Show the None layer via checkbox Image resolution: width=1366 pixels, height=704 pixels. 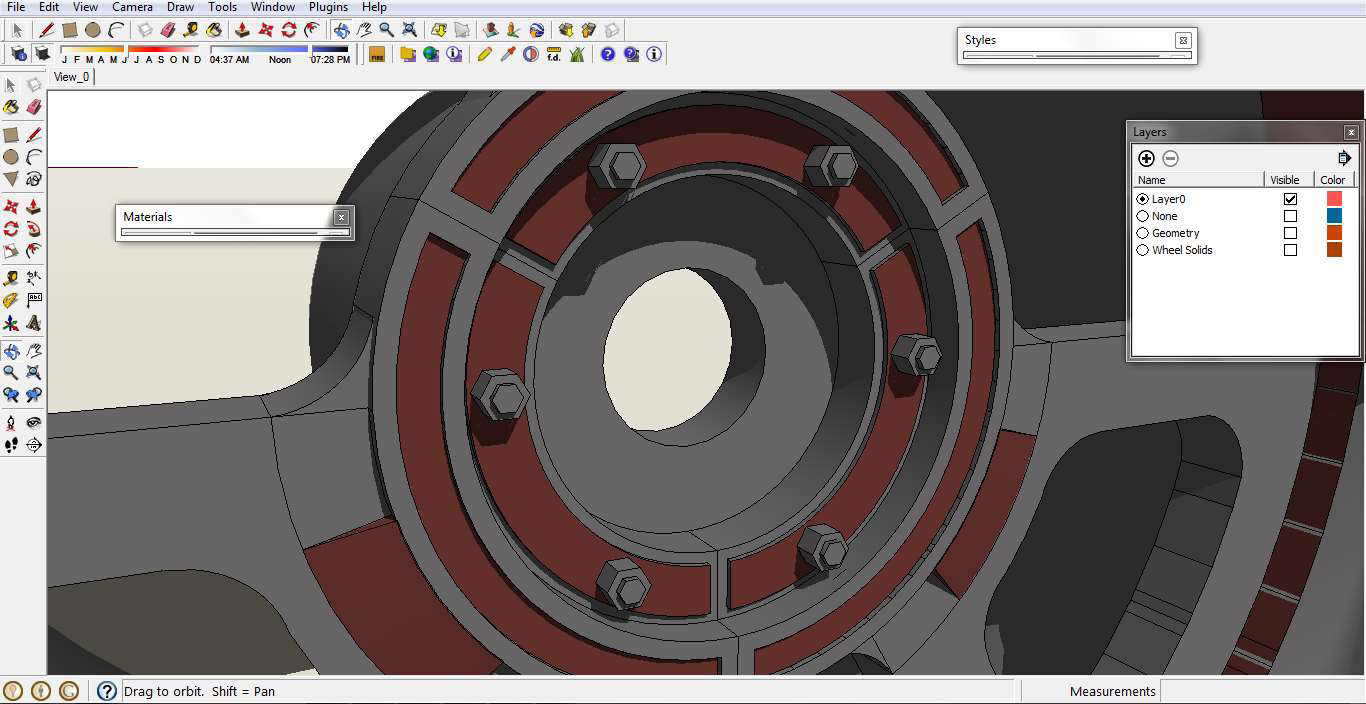[1290, 216]
